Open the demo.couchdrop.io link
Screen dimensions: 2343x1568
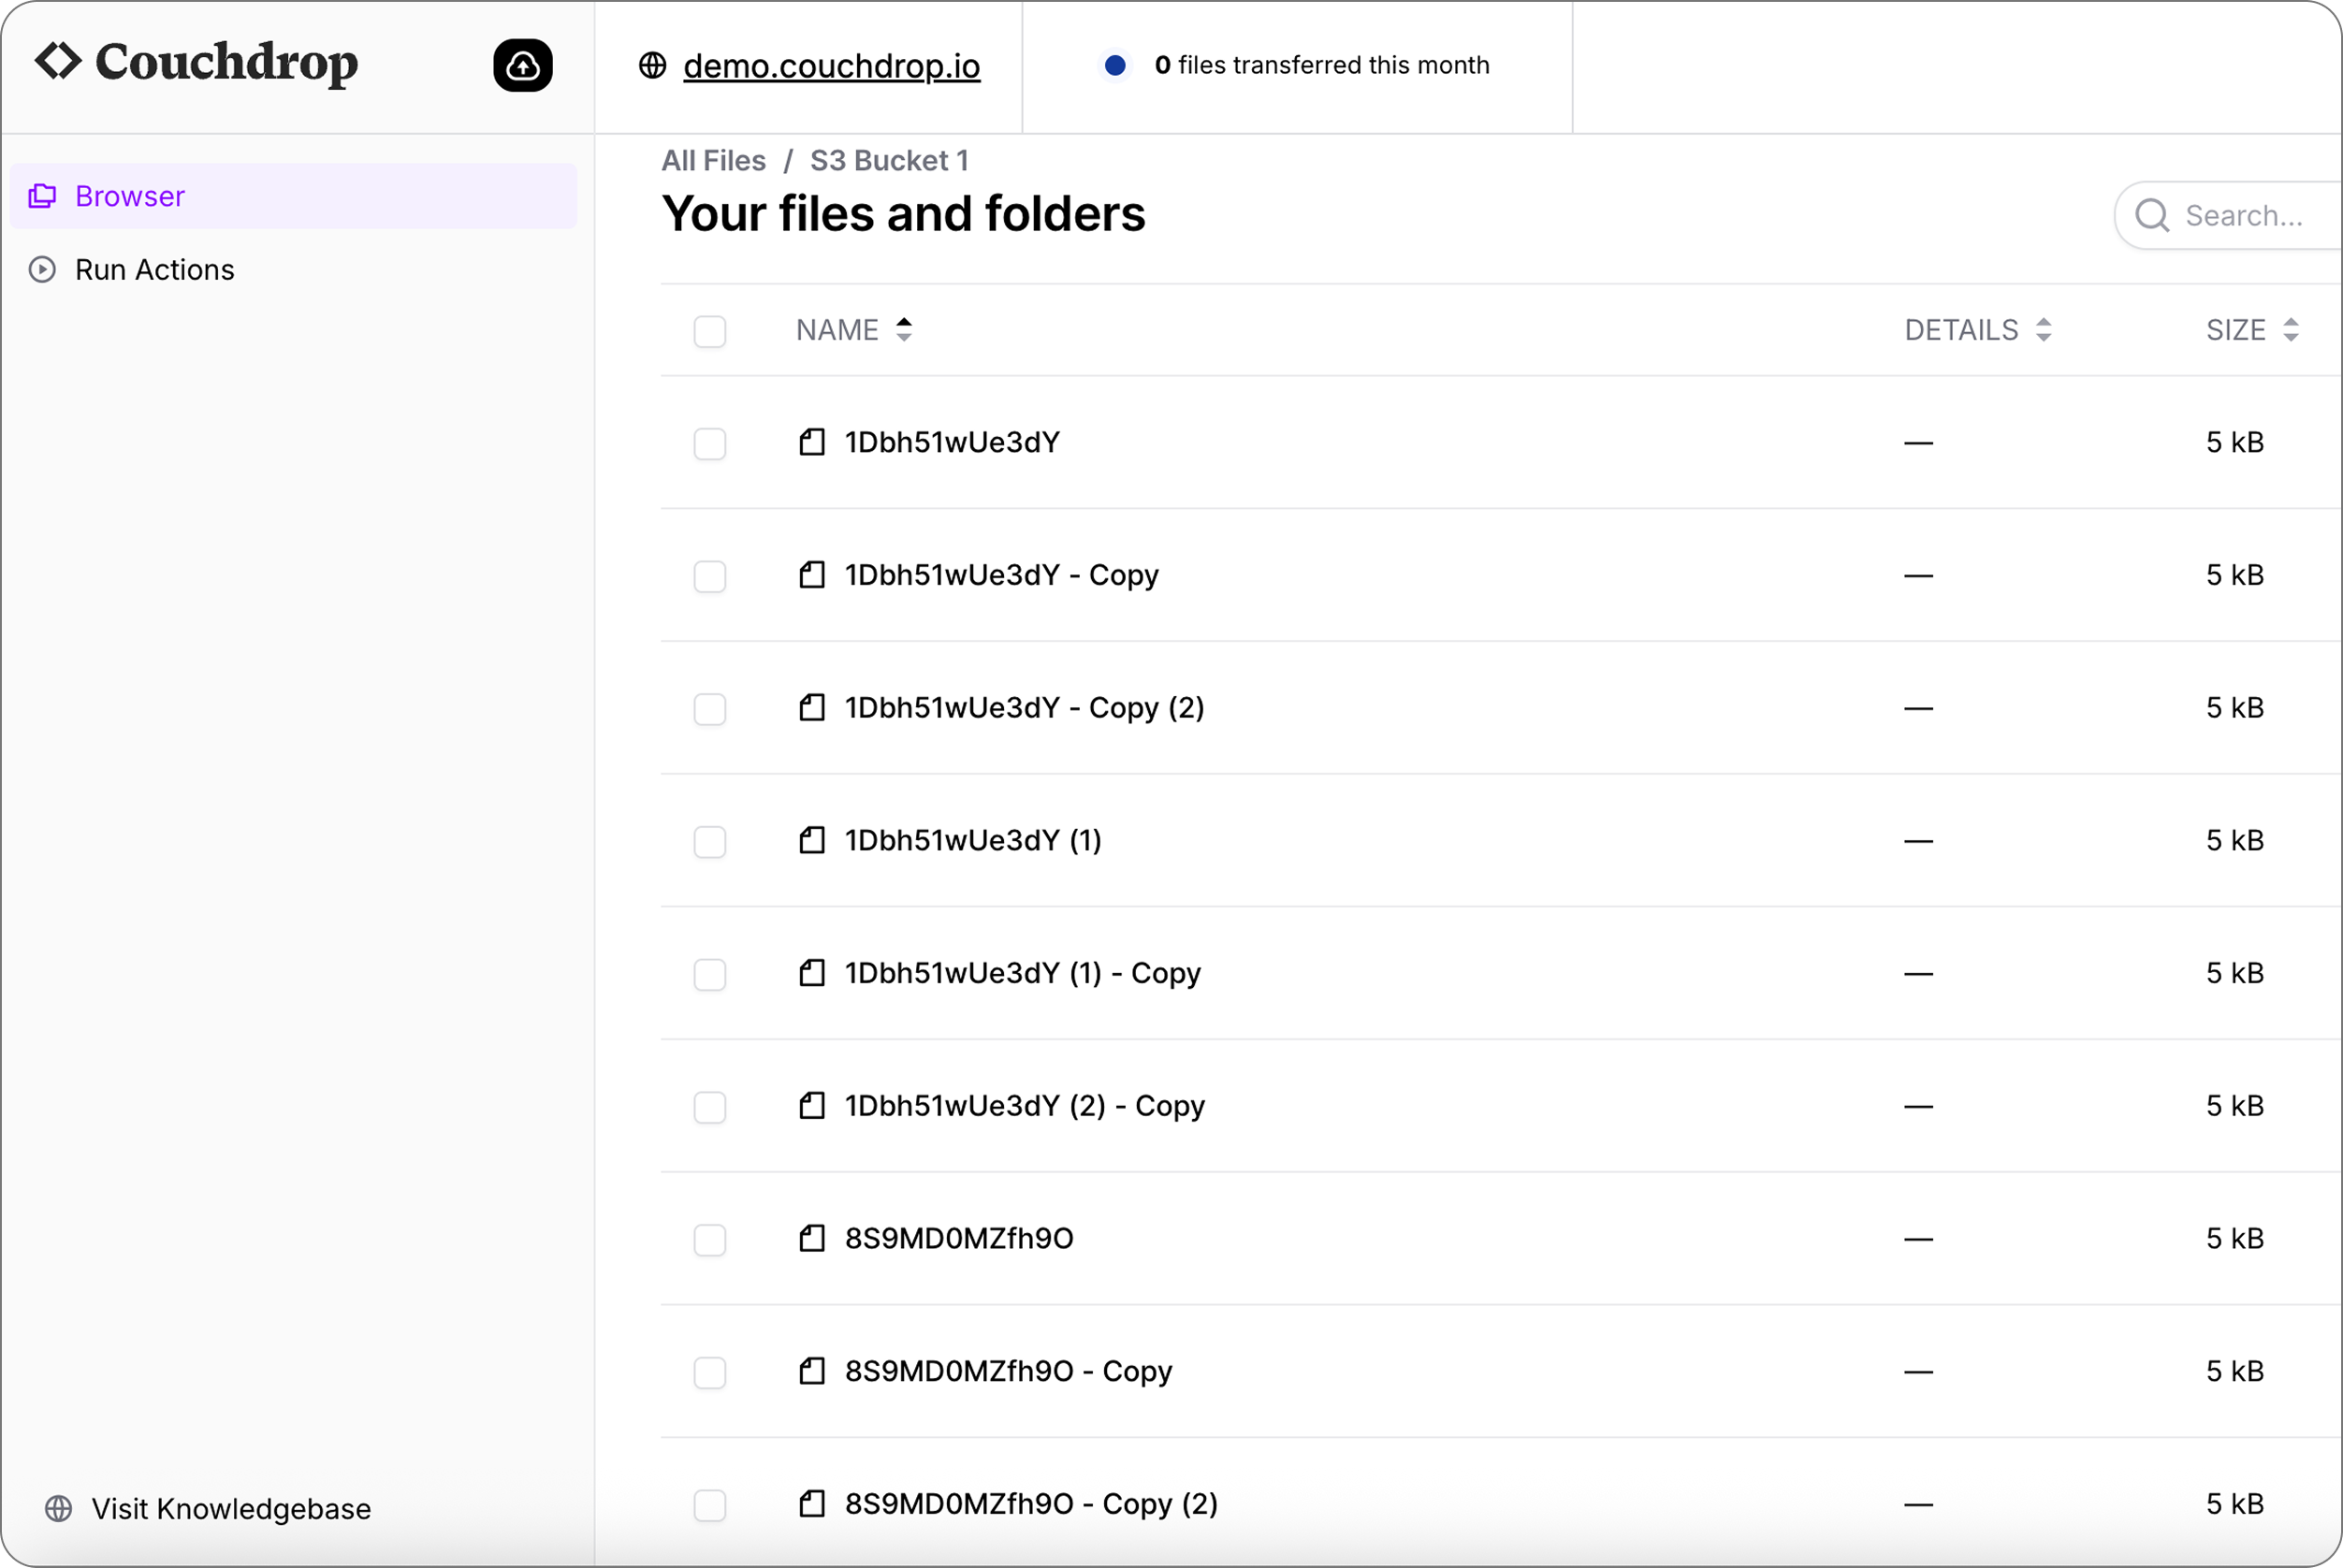831,66
